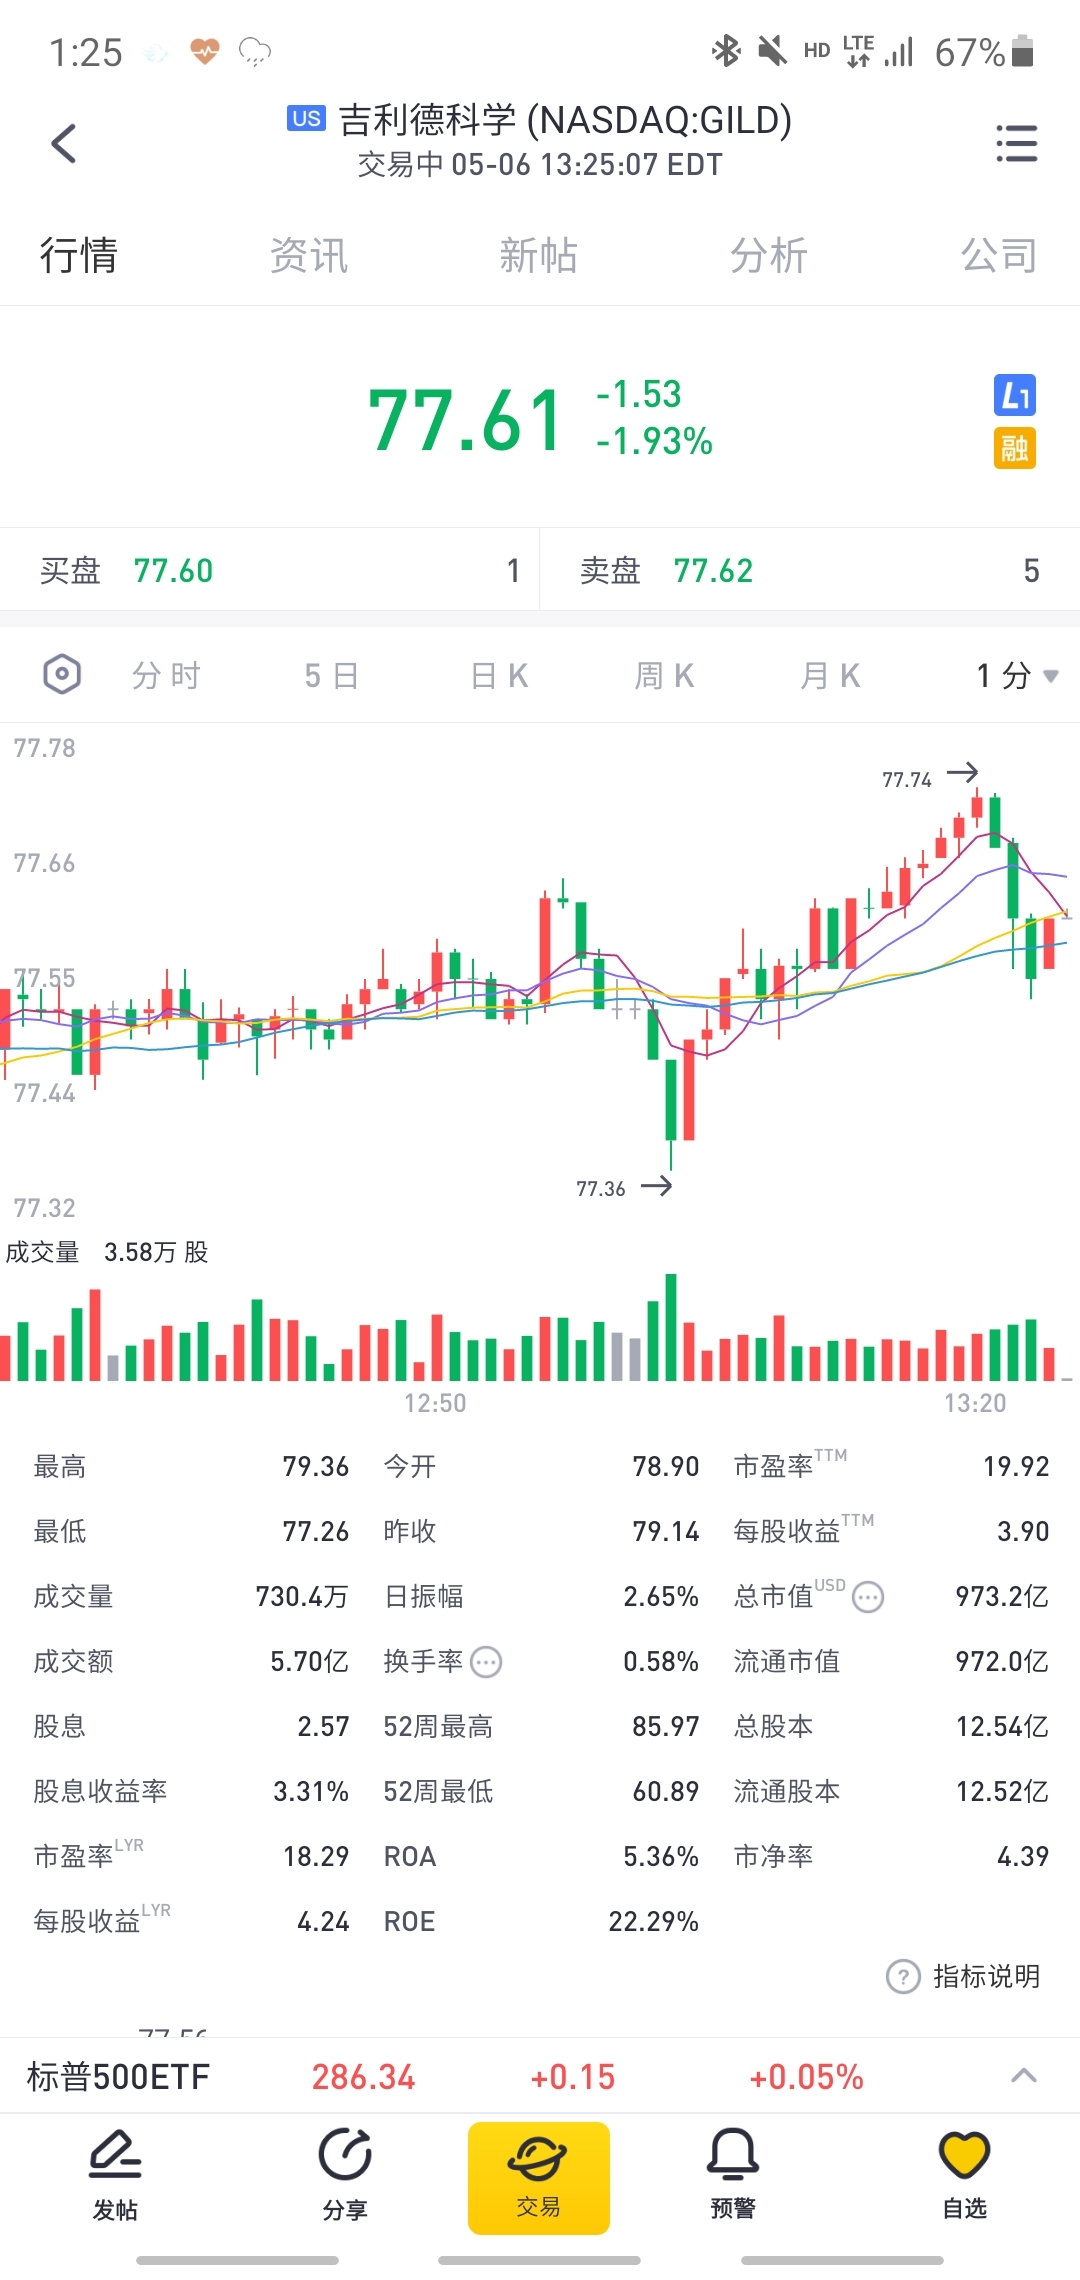Open info bubble next to 总市值
Viewport: 1080px width, 2280px height.
(x=868, y=1597)
